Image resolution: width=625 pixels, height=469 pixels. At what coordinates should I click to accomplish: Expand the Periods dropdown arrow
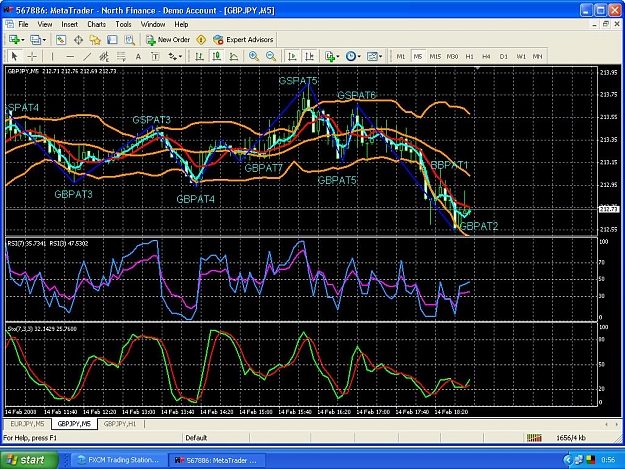359,57
